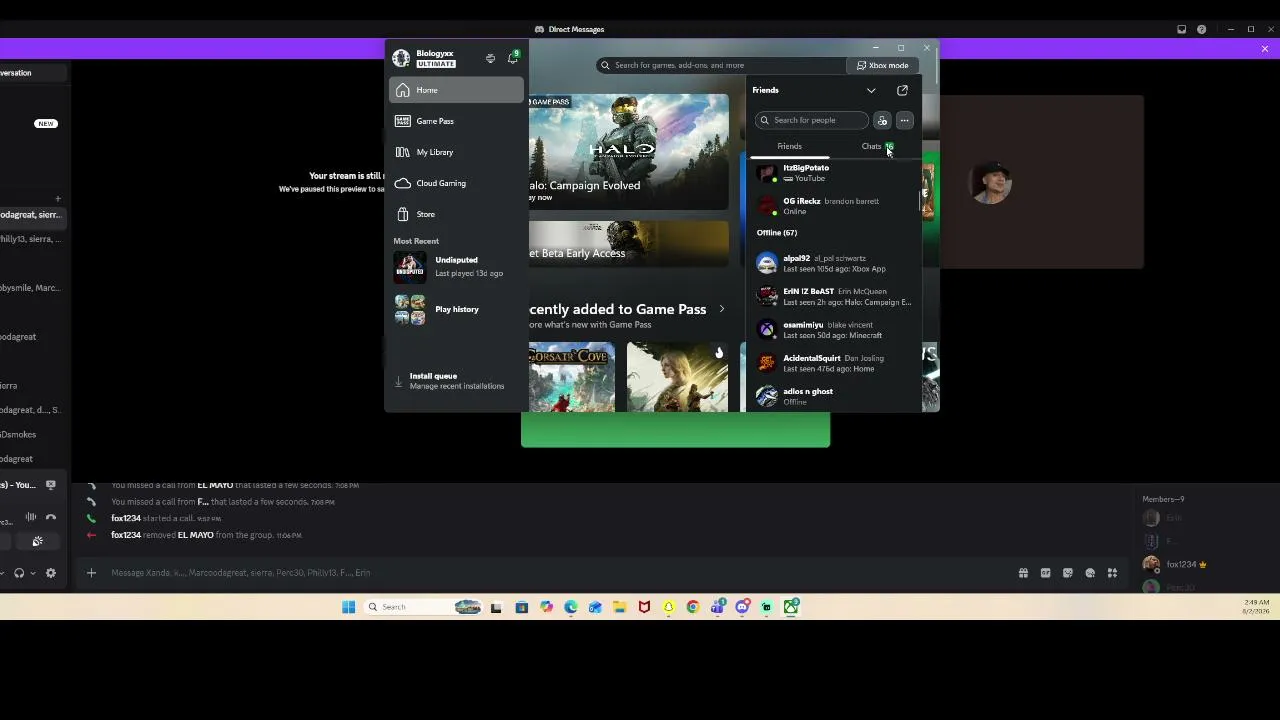Click the add friend icon
Screen dimensions: 1280x720
point(882,120)
